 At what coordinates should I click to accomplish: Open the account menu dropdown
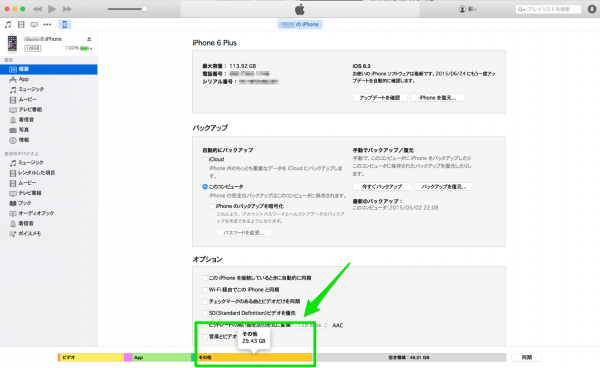[x=467, y=9]
